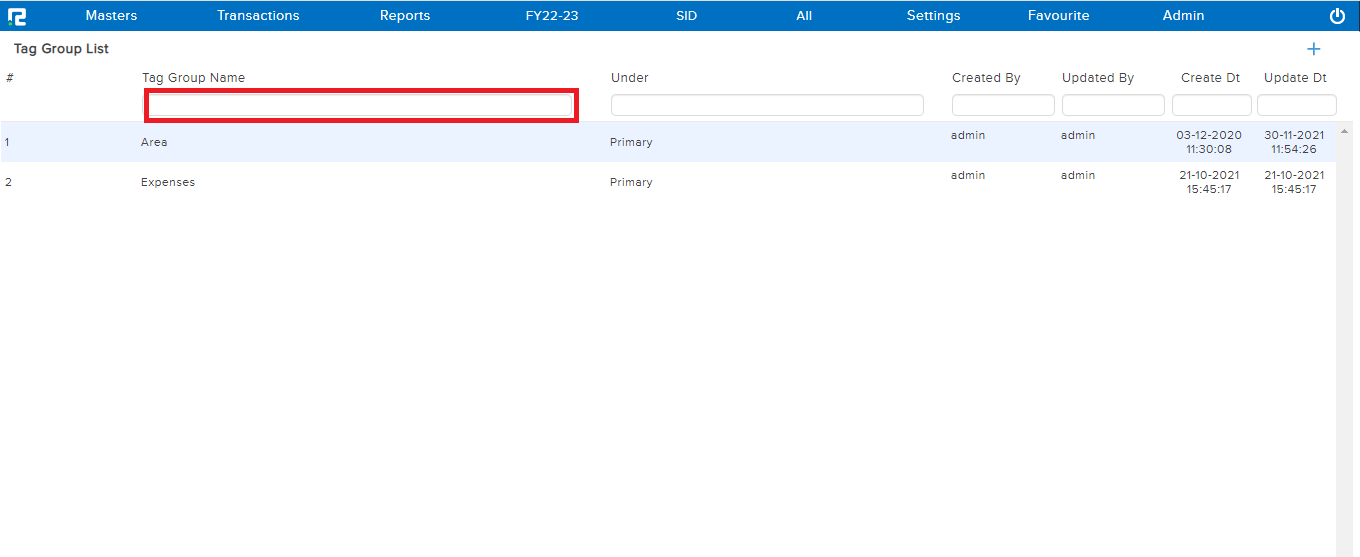Open the Masters menu
The image size is (1360, 557).
pos(111,16)
